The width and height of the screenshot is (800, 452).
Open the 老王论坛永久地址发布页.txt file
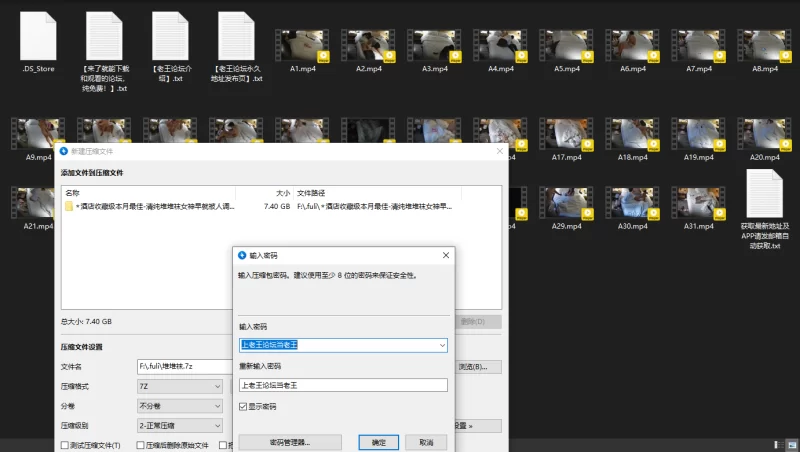(238, 38)
